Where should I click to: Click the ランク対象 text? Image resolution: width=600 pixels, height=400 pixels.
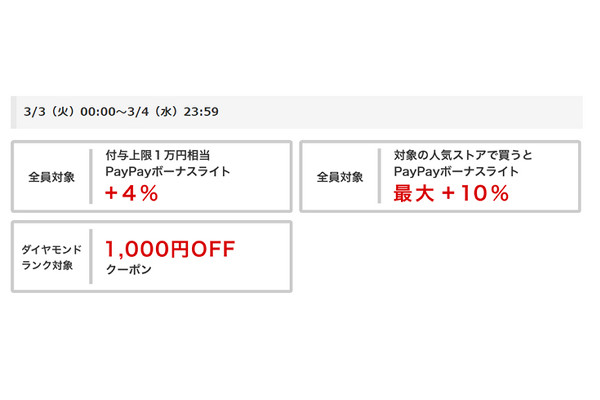(51, 265)
